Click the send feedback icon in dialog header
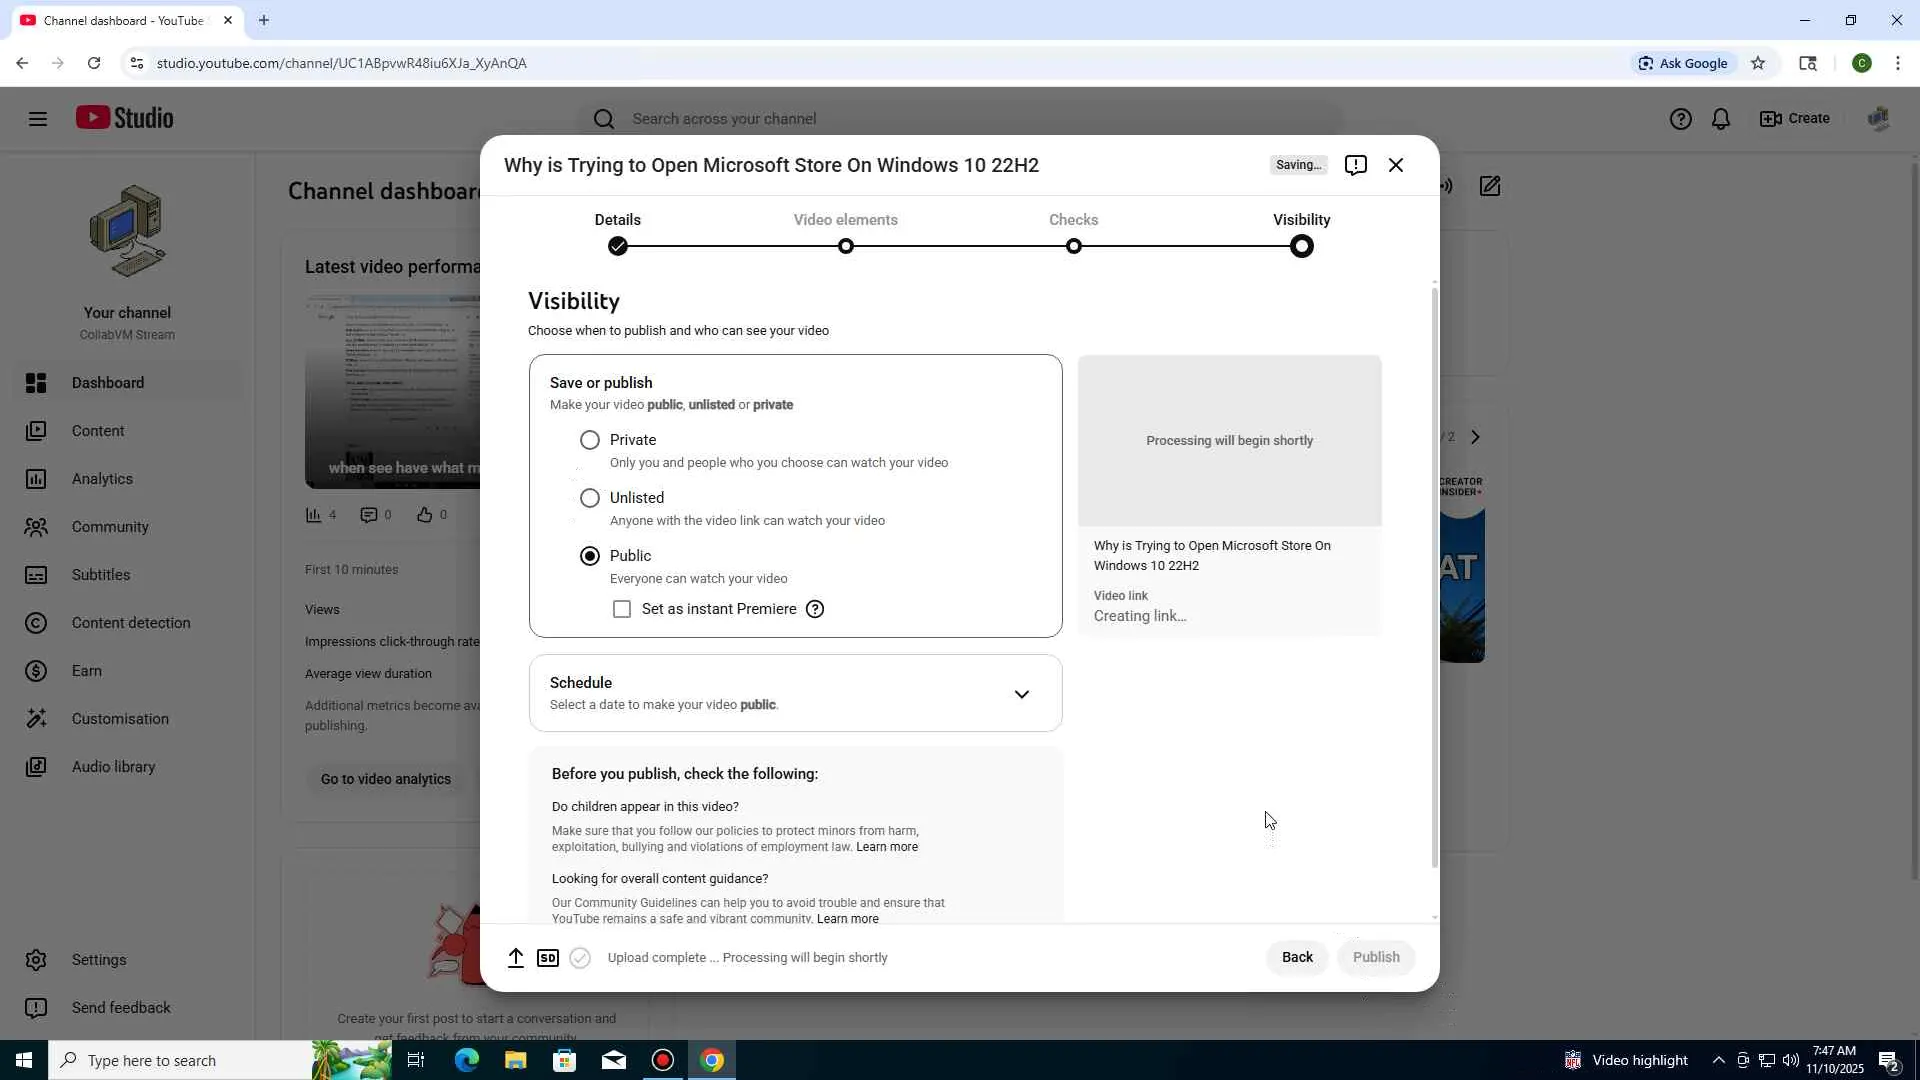1920x1080 pixels. [x=1355, y=165]
